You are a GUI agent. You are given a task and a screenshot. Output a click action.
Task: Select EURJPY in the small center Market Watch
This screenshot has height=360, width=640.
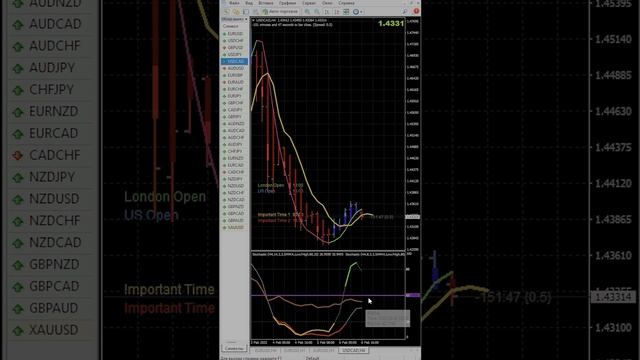tap(234, 96)
